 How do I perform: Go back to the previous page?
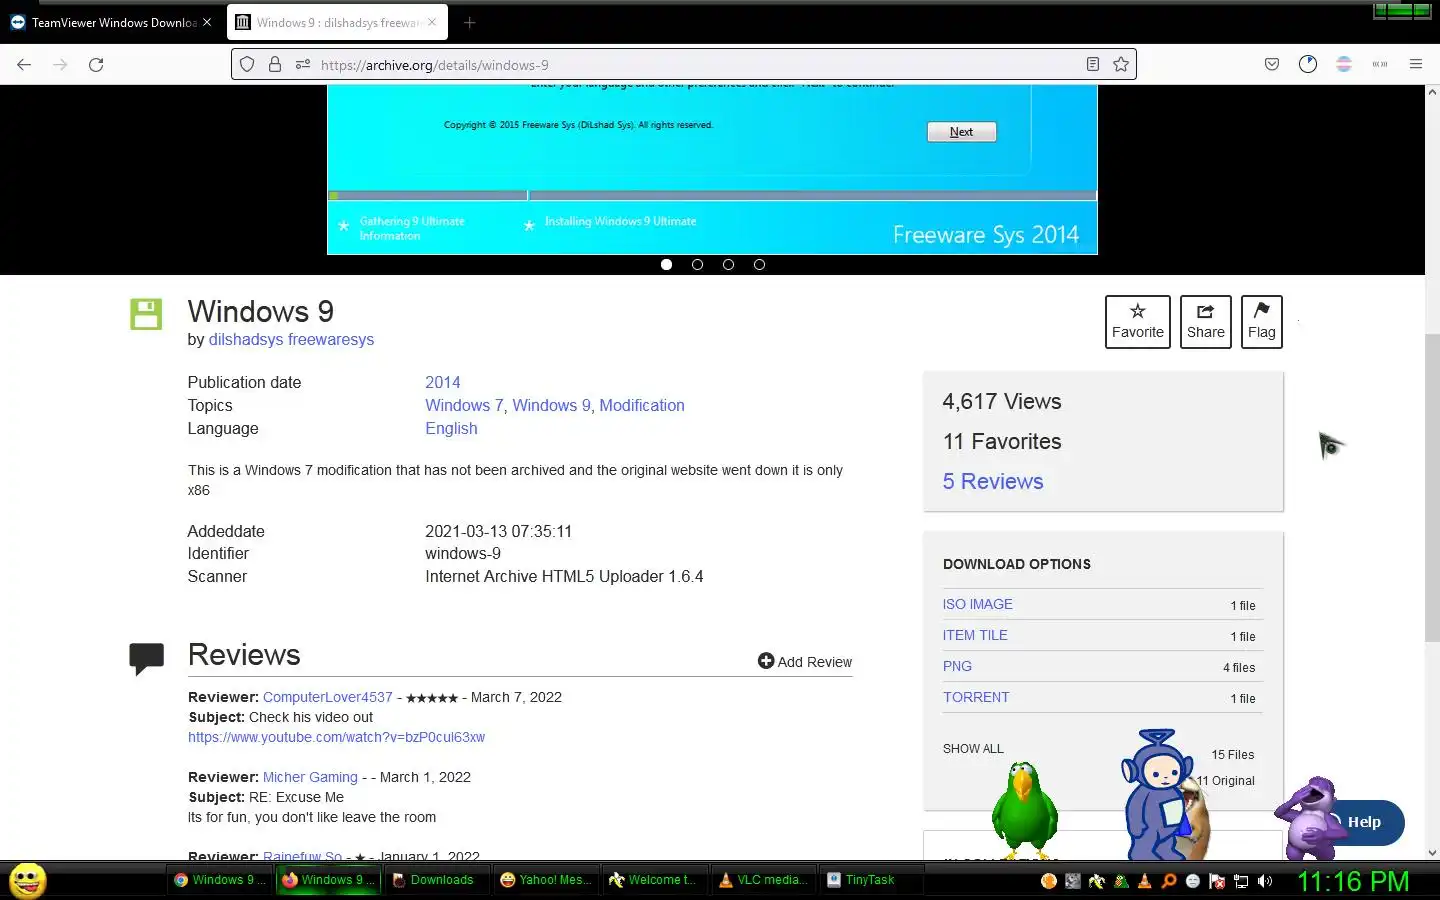[24, 64]
